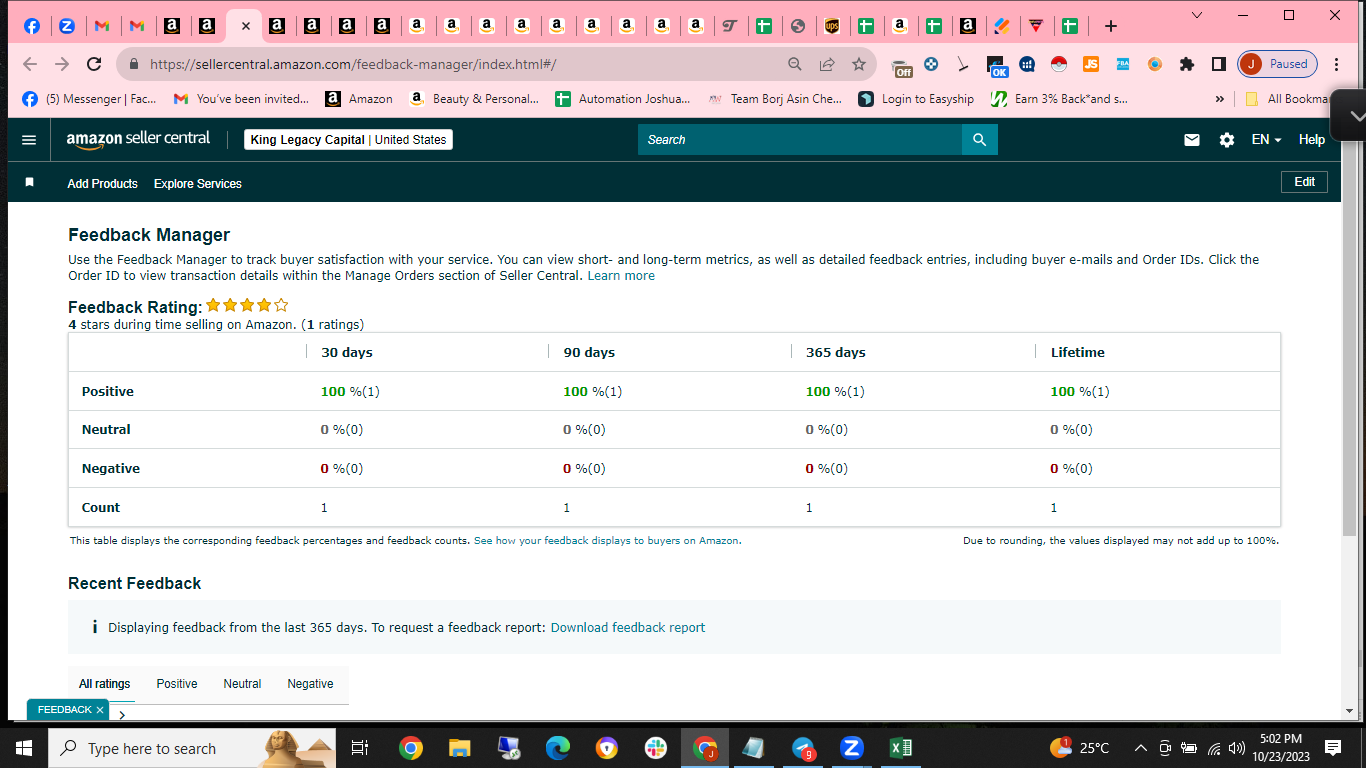
Task: Click the bookmark star in address bar
Action: click(x=859, y=64)
